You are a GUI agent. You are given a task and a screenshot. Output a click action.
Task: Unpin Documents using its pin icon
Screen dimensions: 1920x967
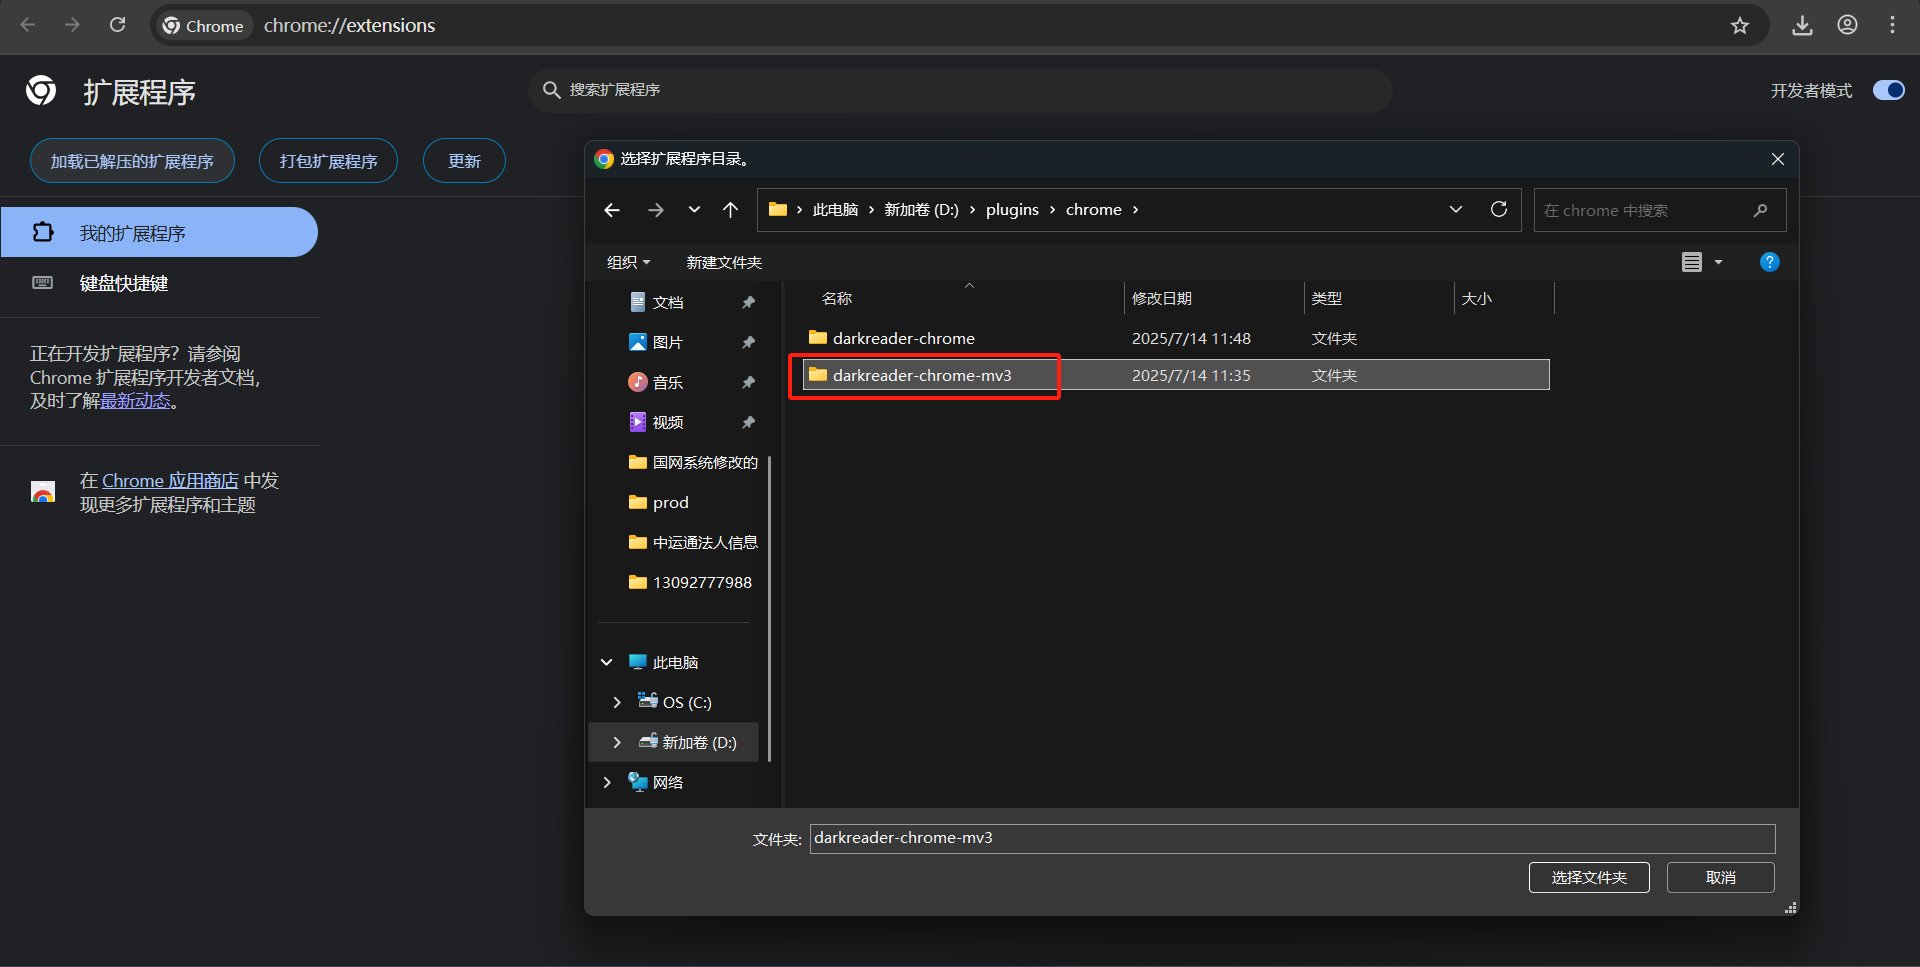[748, 302]
